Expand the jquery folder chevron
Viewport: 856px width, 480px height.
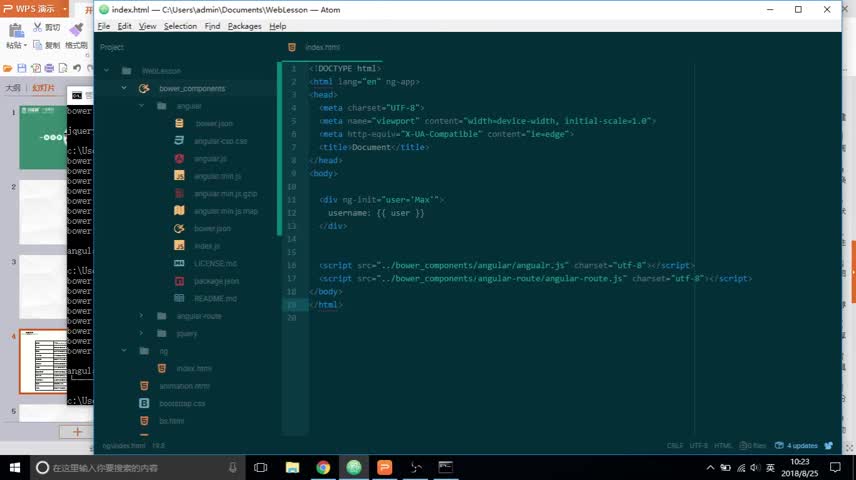pyautogui.click(x=141, y=333)
